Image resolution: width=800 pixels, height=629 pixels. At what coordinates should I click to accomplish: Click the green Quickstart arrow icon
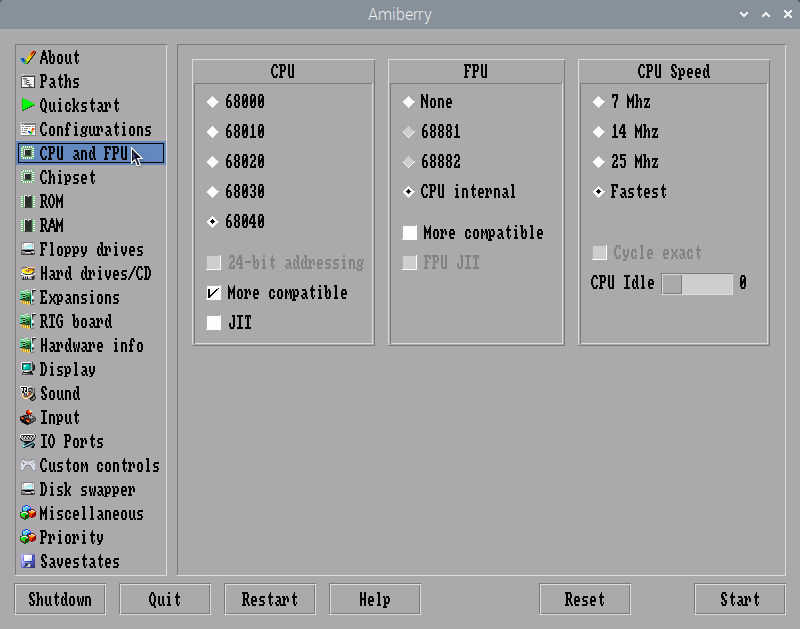tap(28, 105)
